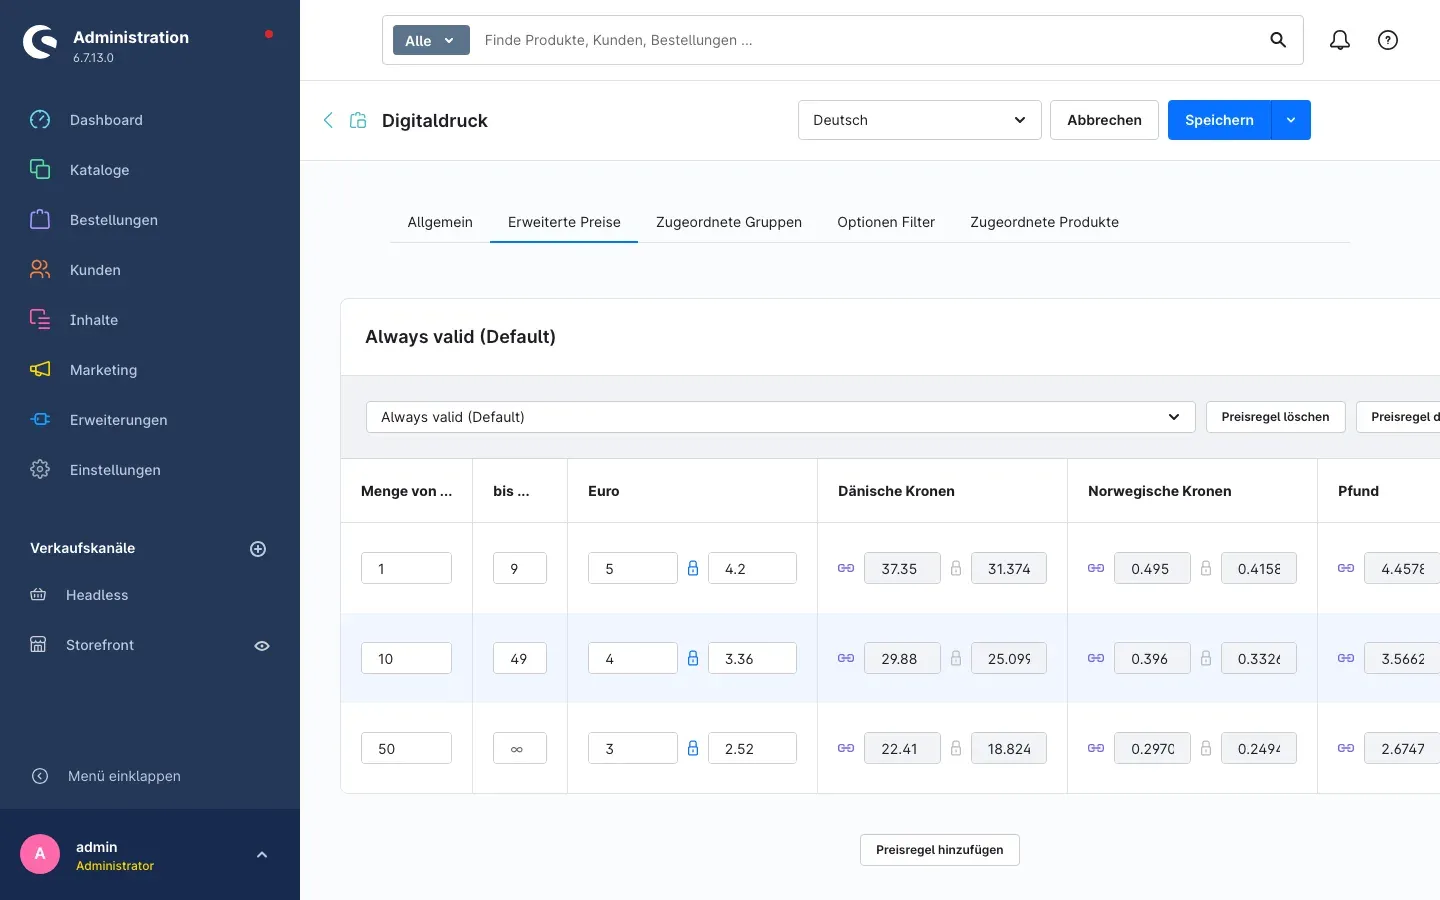Open notifications bell
Viewport: 1440px width, 900px height.
(x=1340, y=40)
